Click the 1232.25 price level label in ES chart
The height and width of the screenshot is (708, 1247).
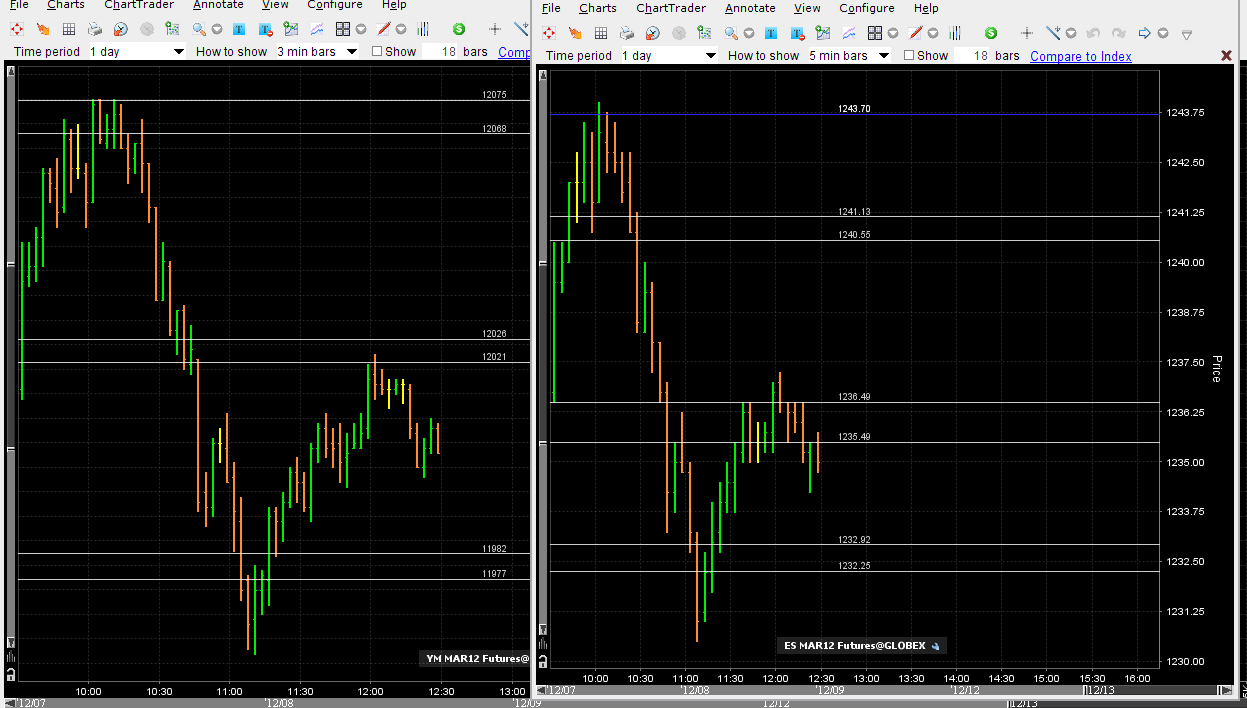854,566
